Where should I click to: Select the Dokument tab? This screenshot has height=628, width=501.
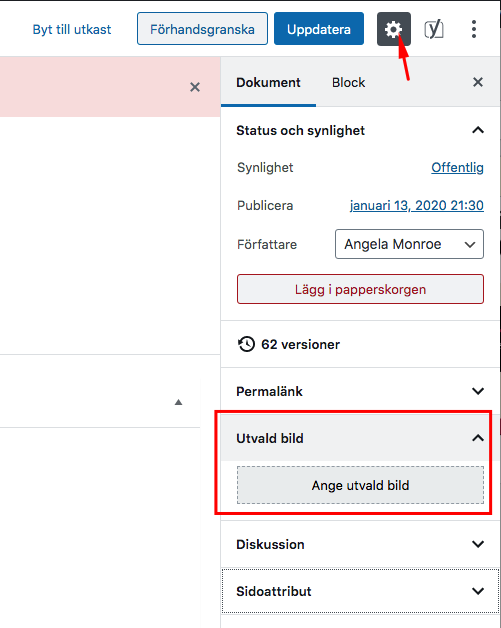[x=268, y=82]
